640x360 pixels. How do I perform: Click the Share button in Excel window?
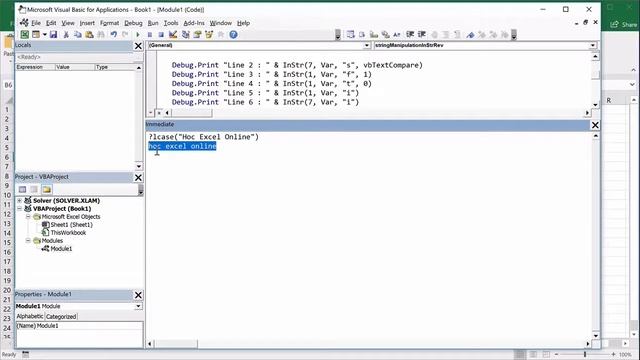click(x=624, y=24)
